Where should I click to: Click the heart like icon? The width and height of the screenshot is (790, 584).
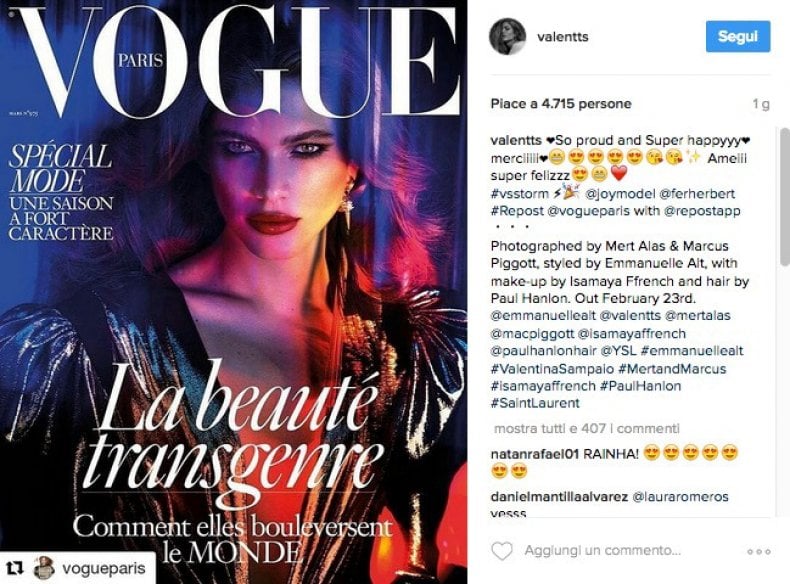point(502,551)
